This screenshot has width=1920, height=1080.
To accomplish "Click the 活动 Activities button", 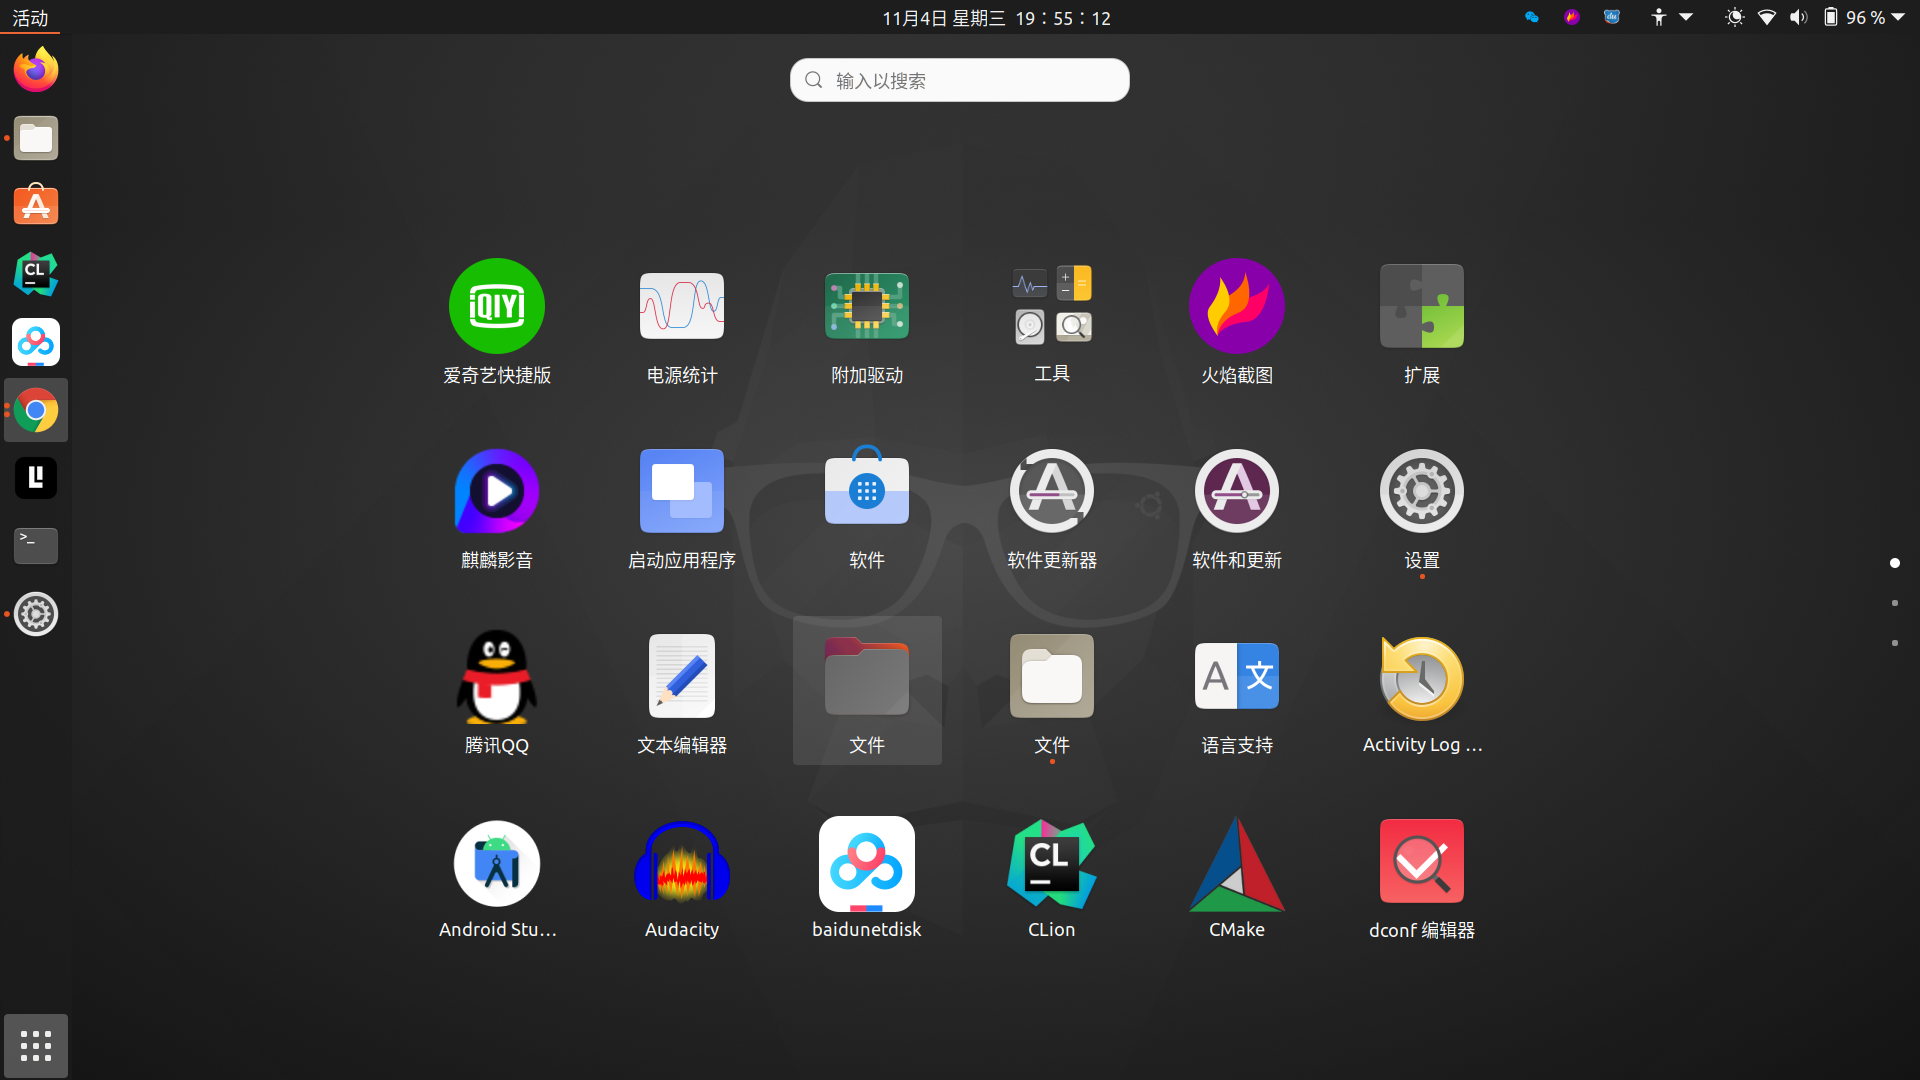I will 30,18.
